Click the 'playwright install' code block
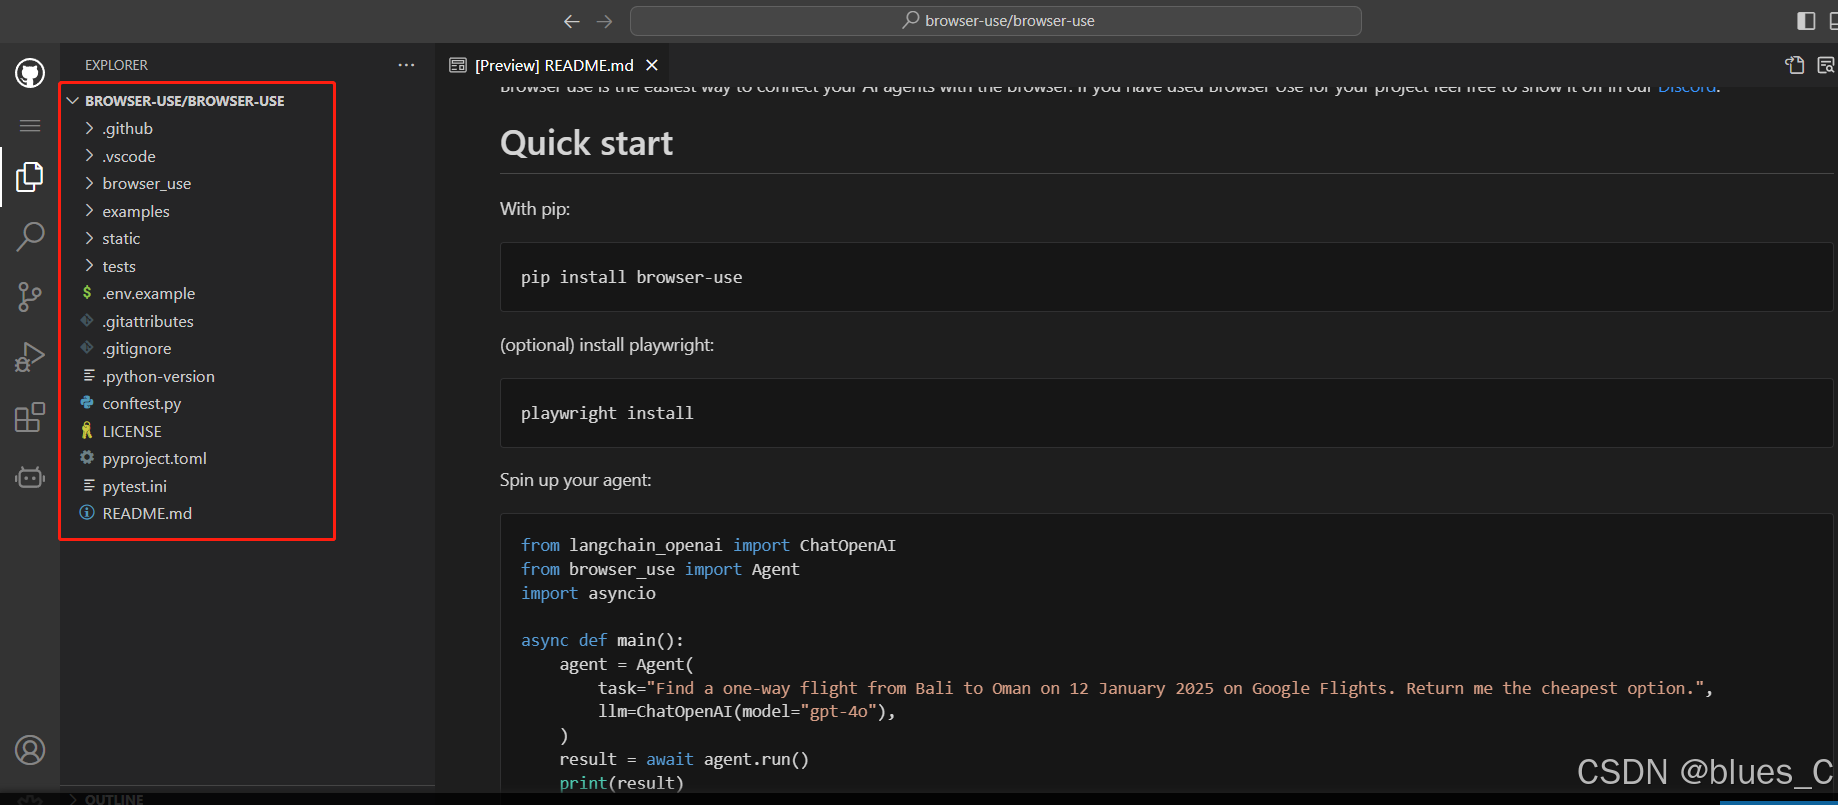Screen dimensions: 1838x805 coord(1168,413)
